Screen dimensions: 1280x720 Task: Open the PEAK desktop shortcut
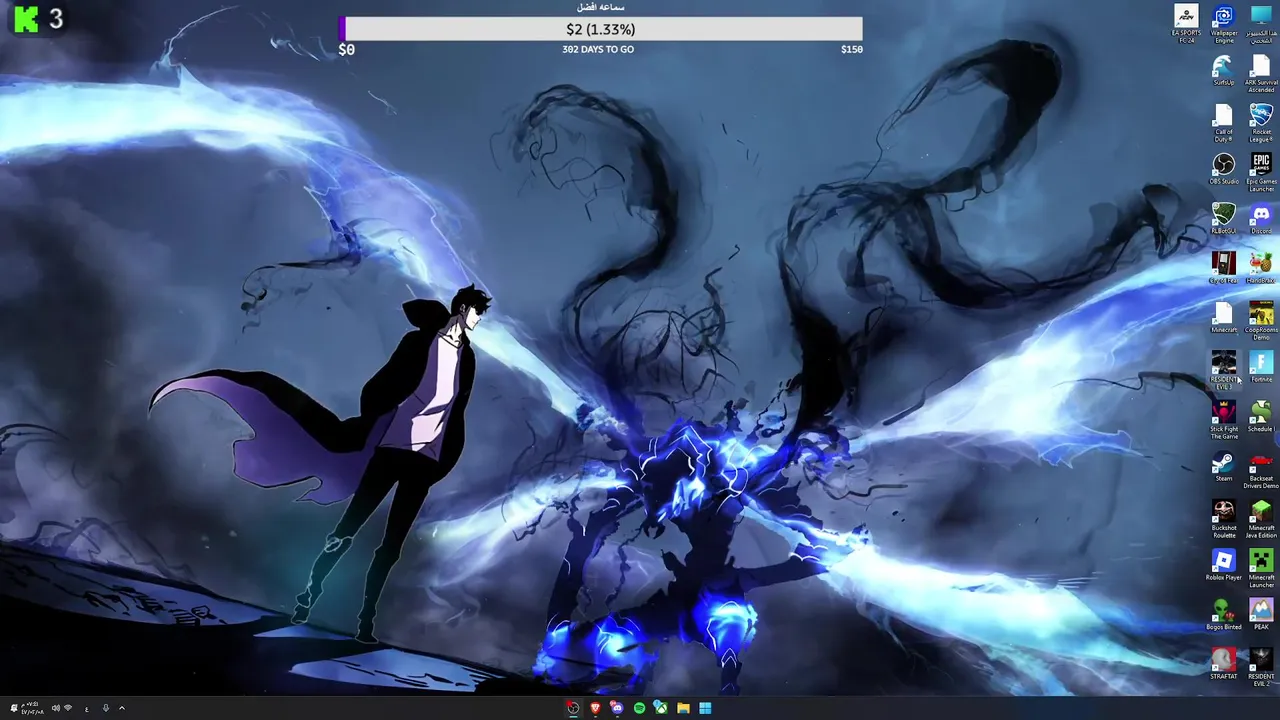coord(1261,614)
